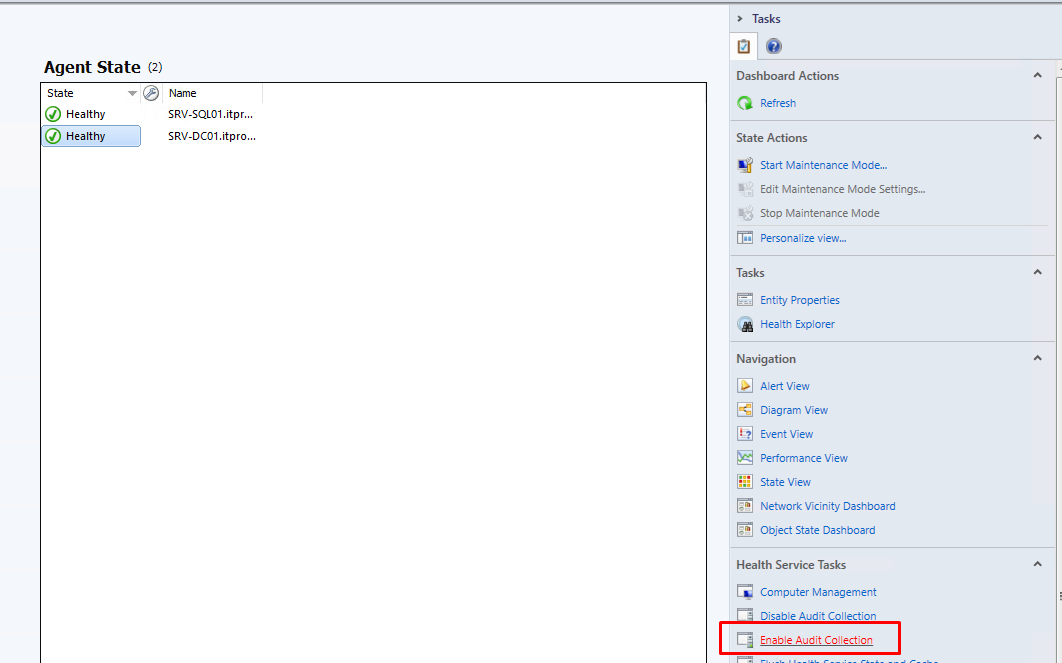Click the Entity Properties icon
The width and height of the screenshot is (1062, 663).
(x=745, y=300)
